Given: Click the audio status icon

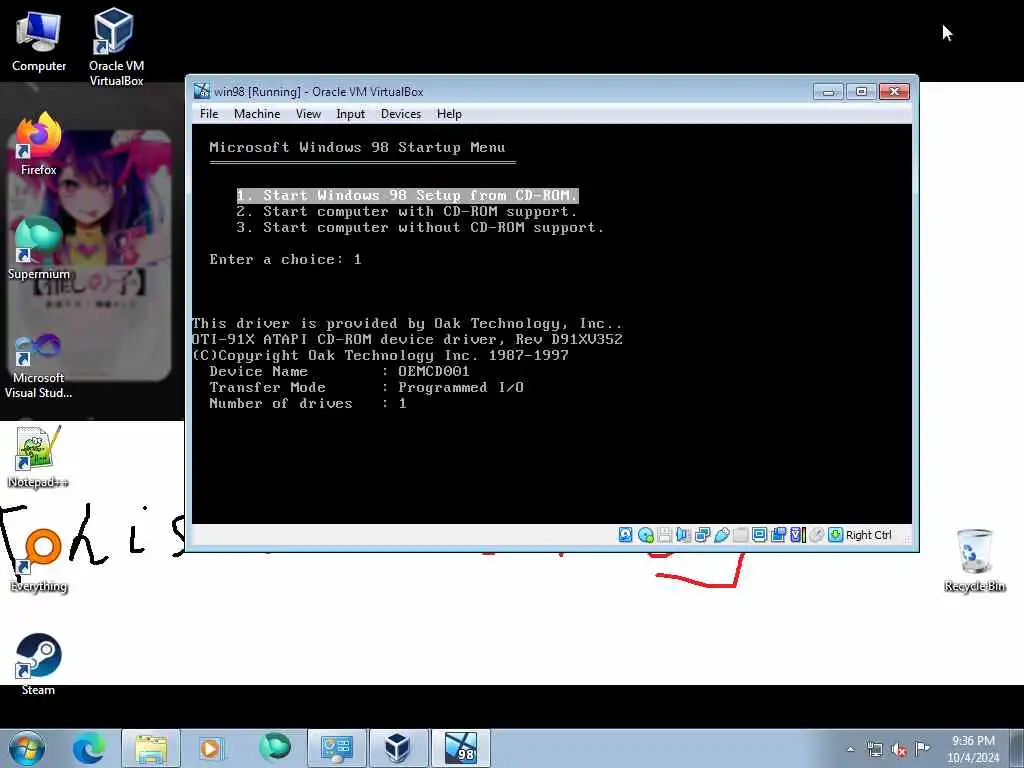Looking at the screenshot, I should [x=683, y=535].
